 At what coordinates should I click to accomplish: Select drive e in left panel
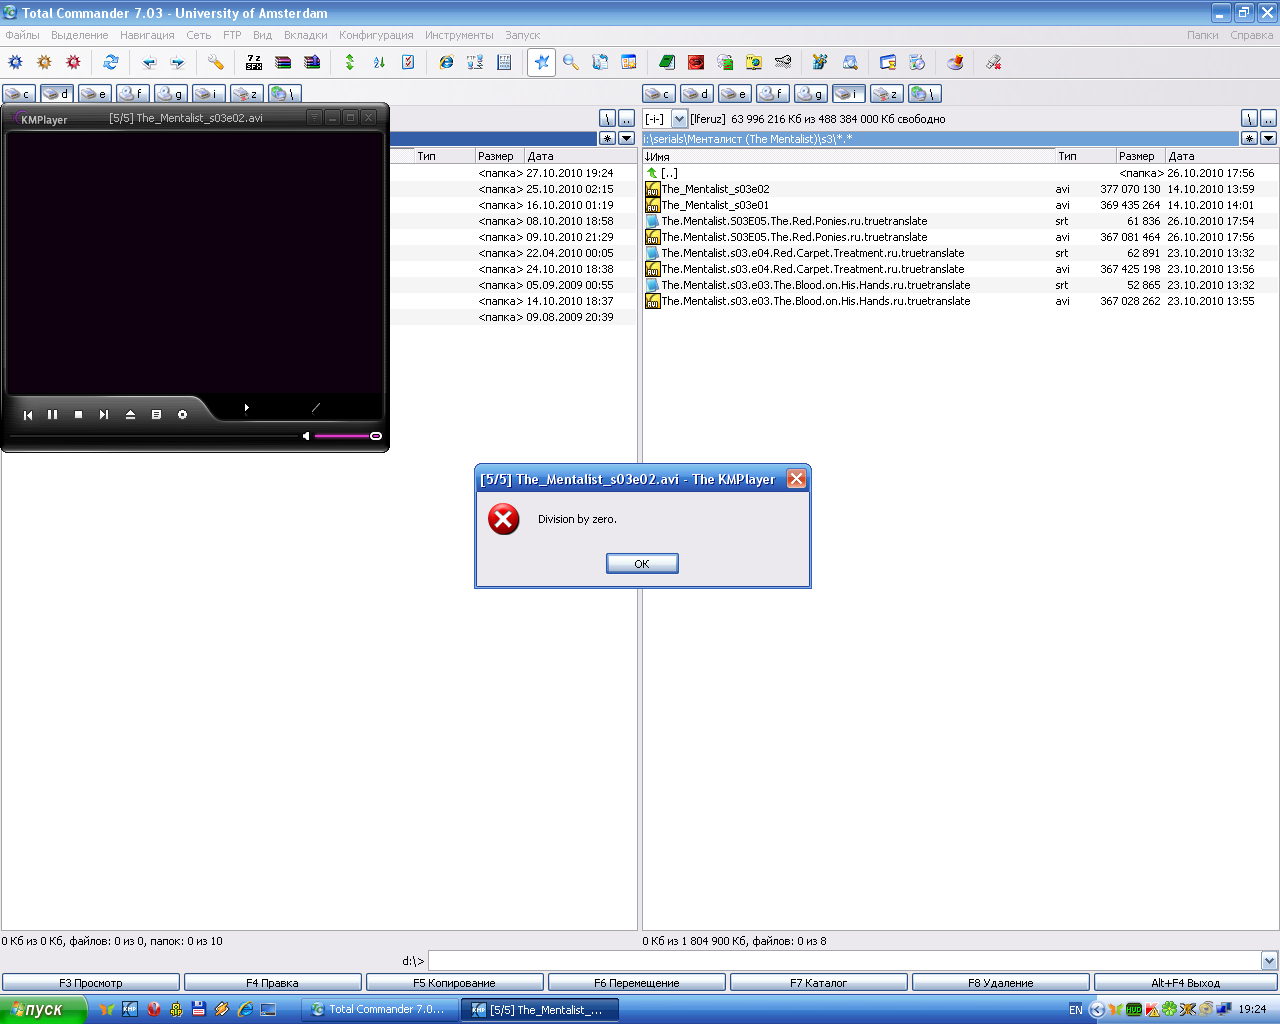94,93
